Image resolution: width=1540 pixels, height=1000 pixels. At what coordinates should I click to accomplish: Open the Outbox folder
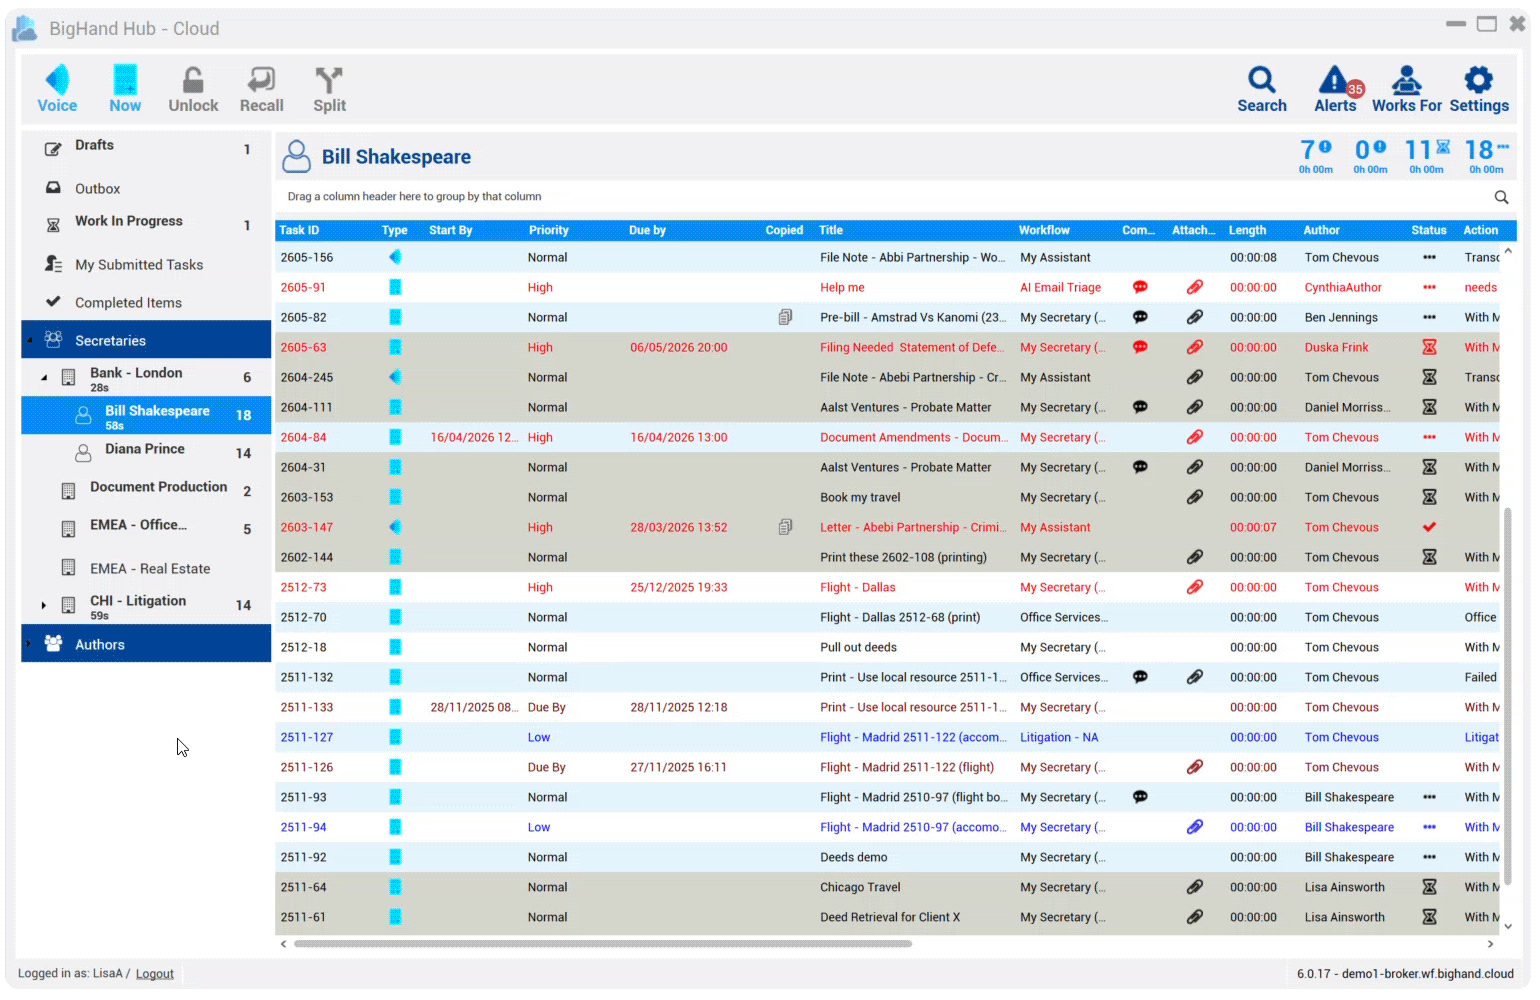(146, 188)
